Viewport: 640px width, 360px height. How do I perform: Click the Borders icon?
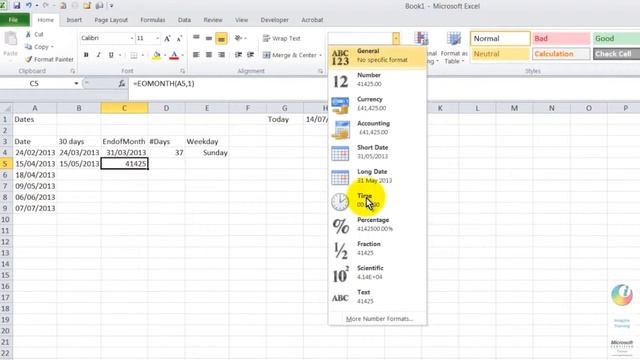[133, 55]
